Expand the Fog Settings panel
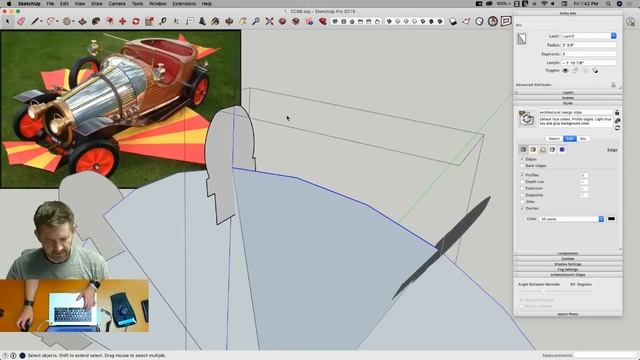The height and width of the screenshot is (360, 640). [568, 269]
